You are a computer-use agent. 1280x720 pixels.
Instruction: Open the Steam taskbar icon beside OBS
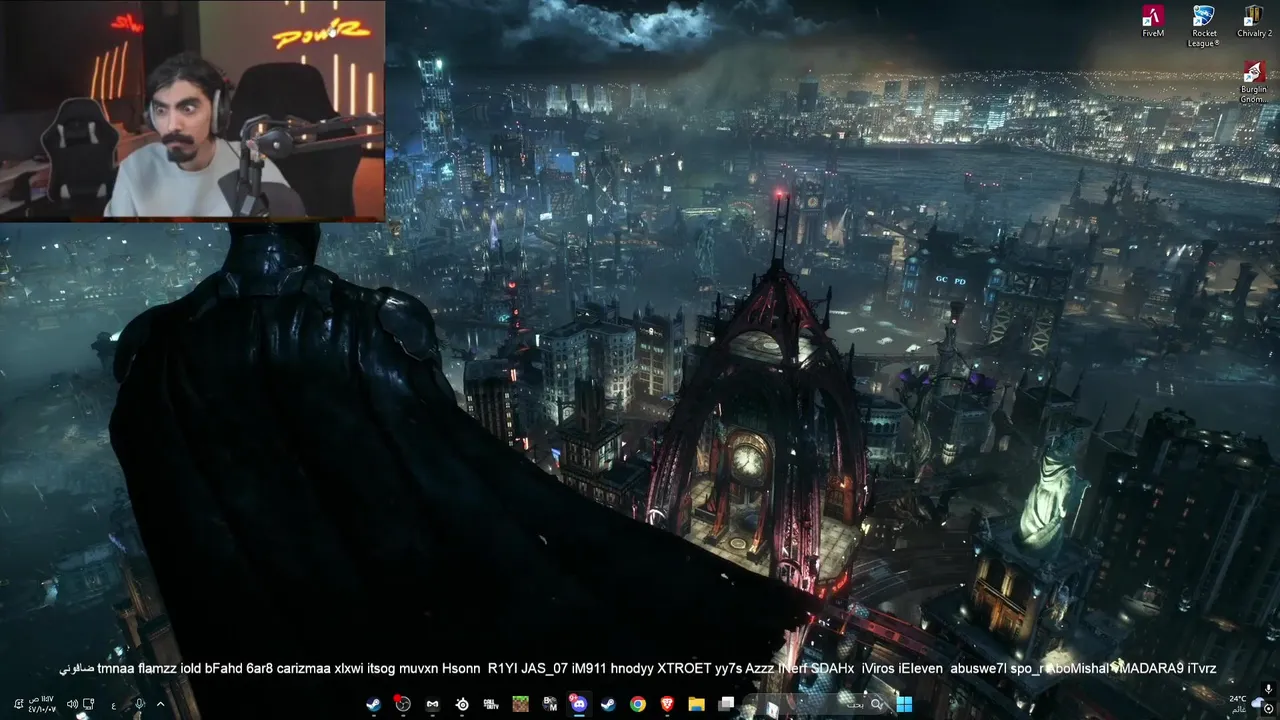[x=373, y=704]
